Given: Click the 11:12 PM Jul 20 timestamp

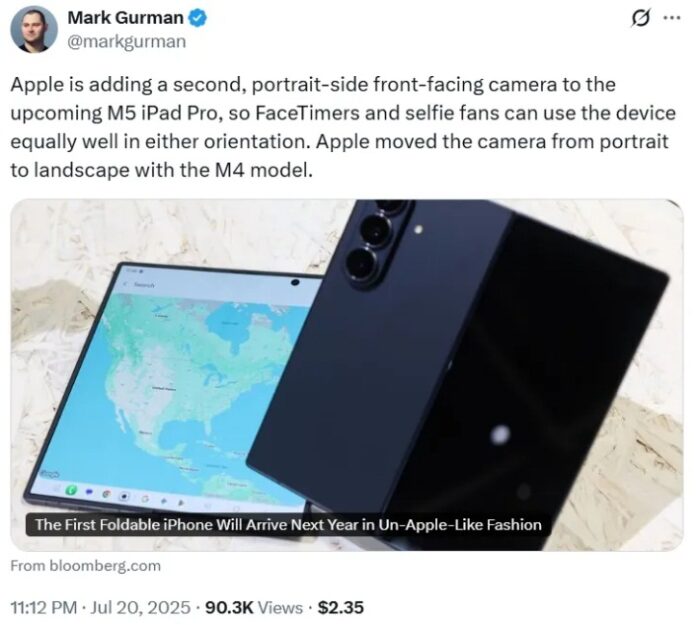Looking at the screenshot, I should pos(100,608).
